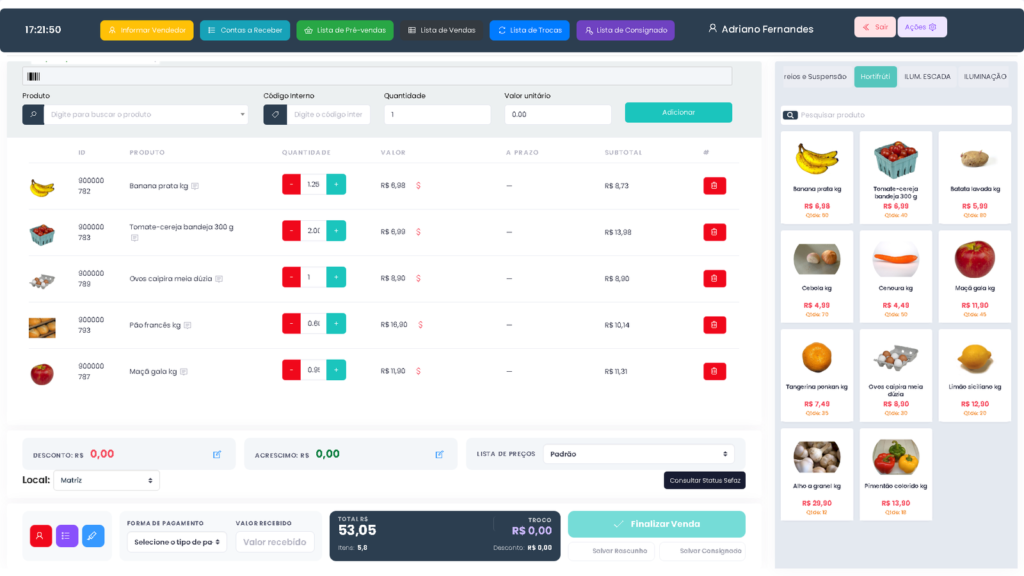Remove the Maçã gala kg item

(714, 371)
